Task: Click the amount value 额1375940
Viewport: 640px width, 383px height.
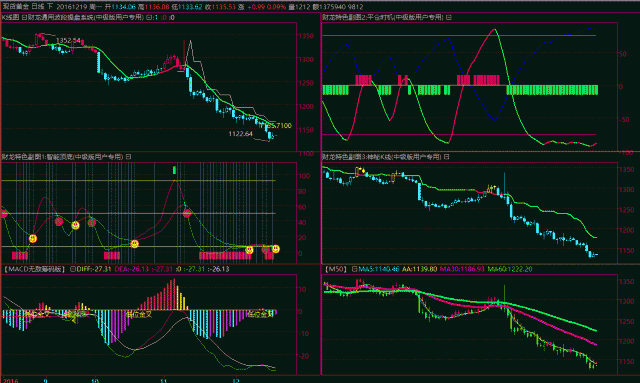Action: [x=329, y=7]
